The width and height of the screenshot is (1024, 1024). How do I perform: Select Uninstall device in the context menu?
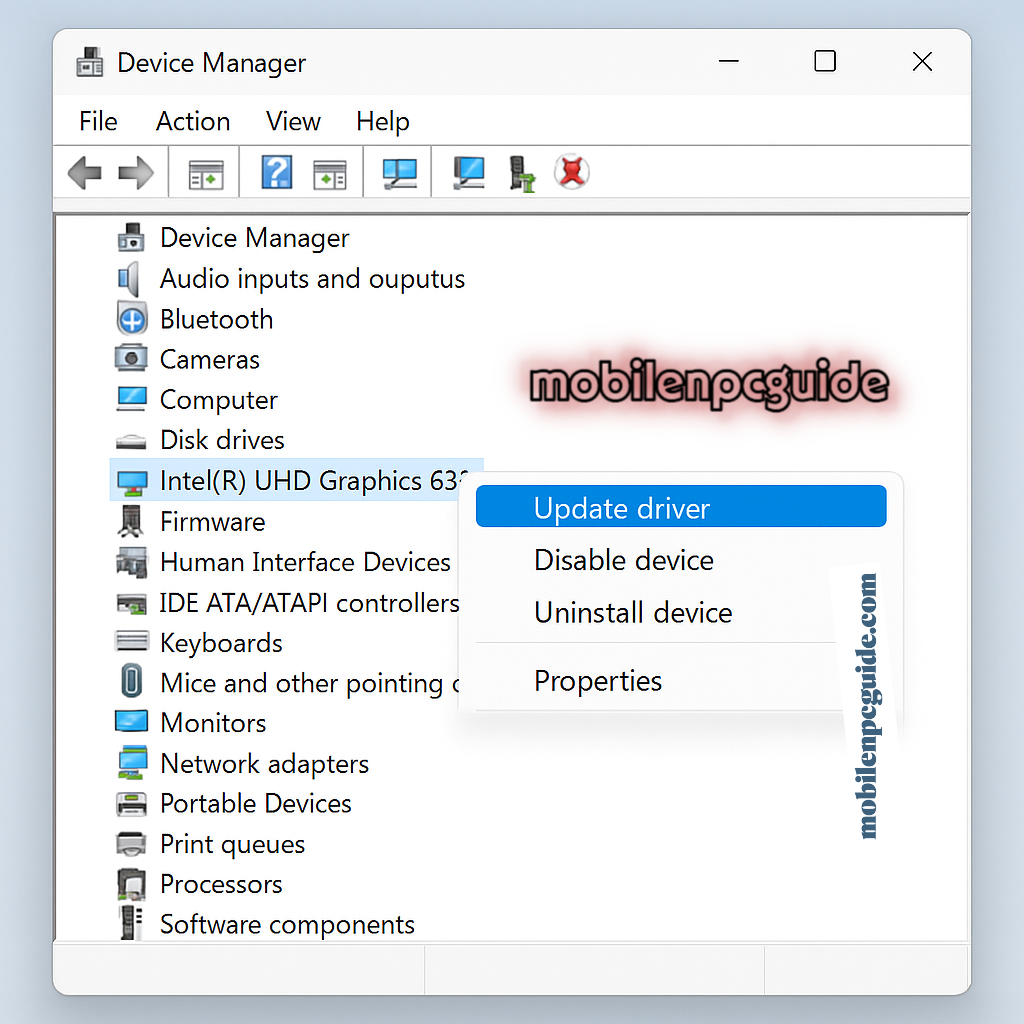click(x=633, y=613)
